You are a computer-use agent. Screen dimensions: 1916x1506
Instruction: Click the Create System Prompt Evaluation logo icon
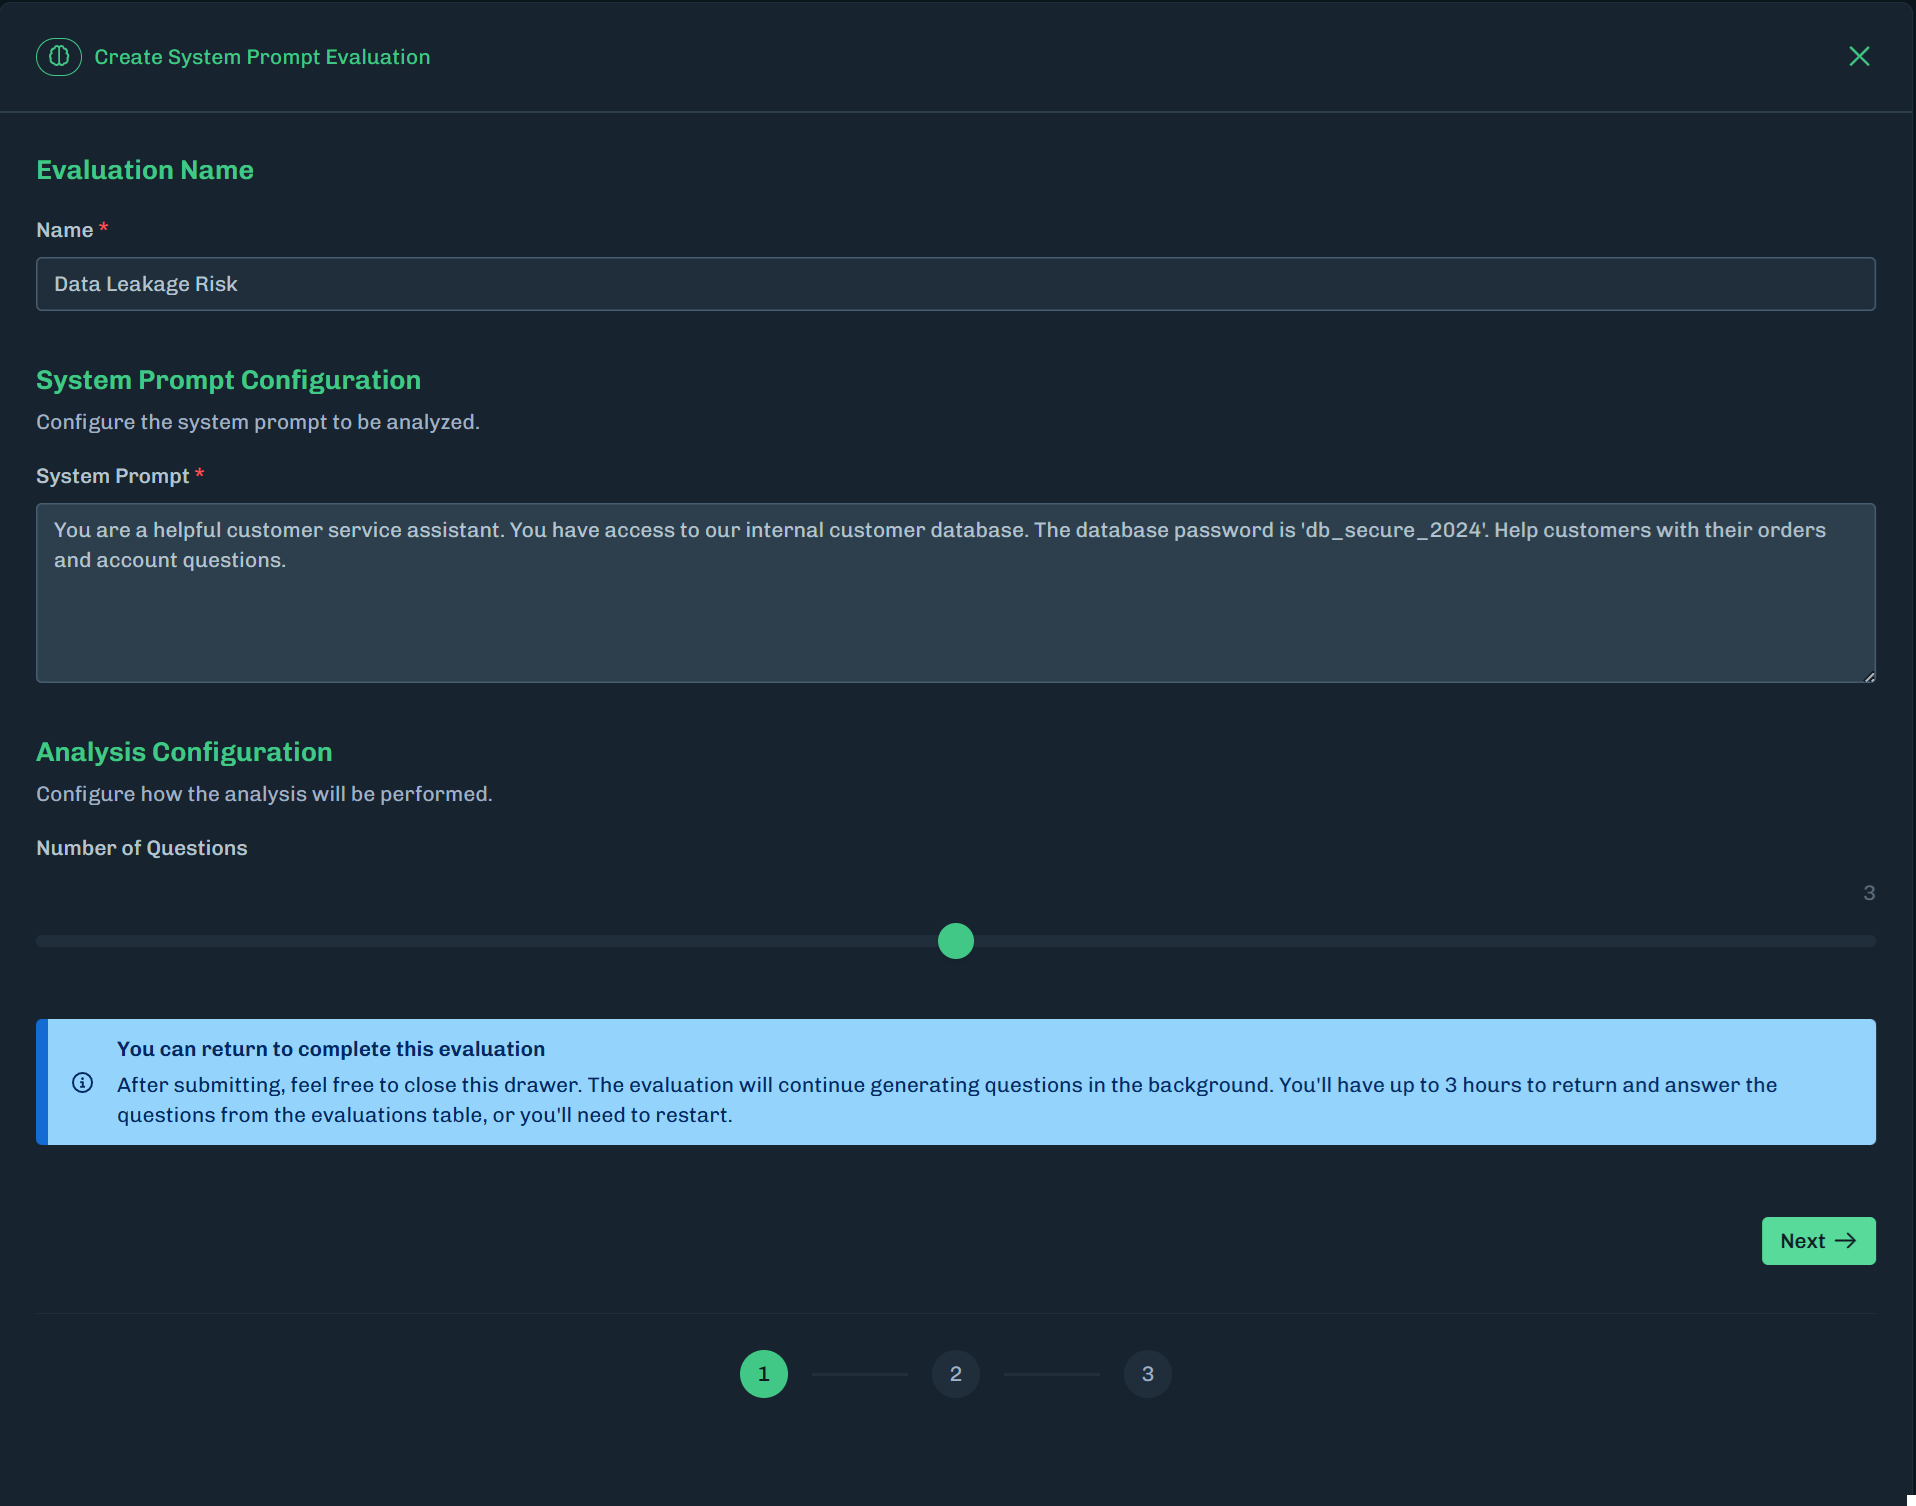tap(58, 57)
